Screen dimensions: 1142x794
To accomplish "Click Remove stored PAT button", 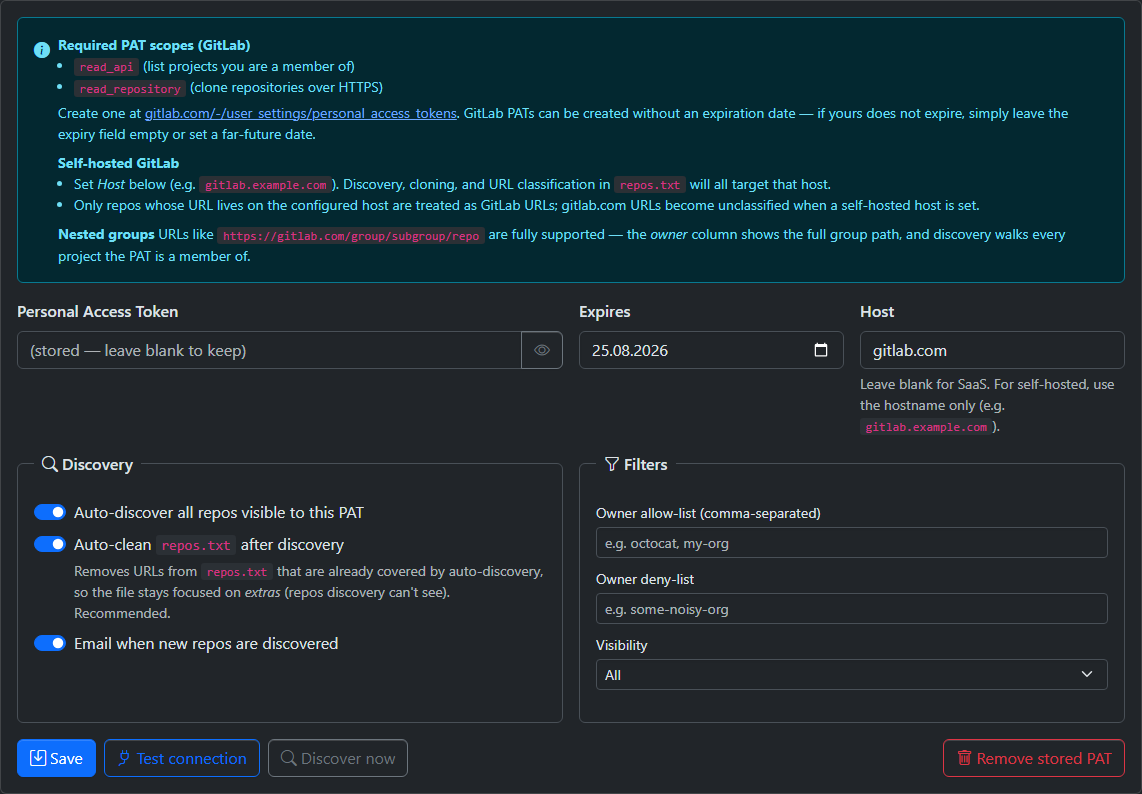I will (x=1033, y=758).
